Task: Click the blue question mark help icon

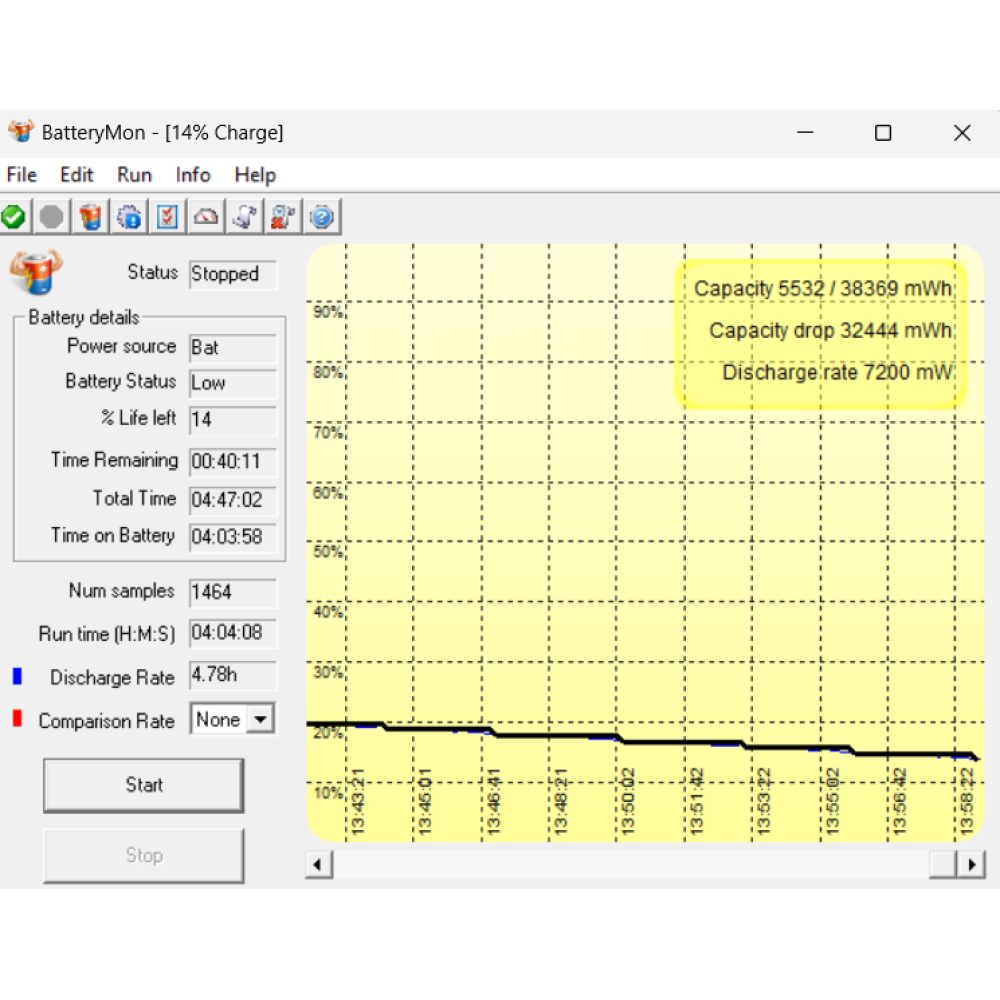Action: tap(321, 216)
